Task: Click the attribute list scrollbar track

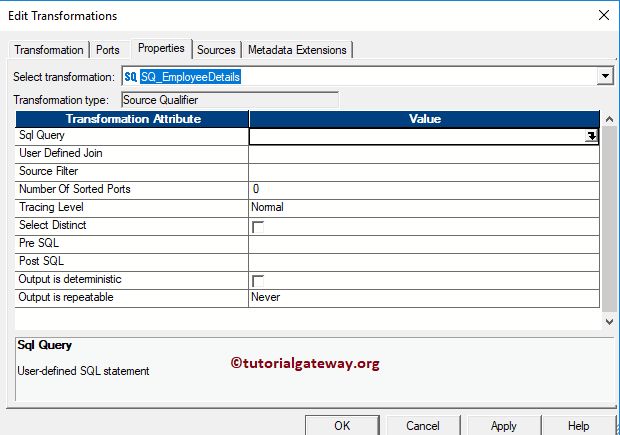Action: pos(609,219)
